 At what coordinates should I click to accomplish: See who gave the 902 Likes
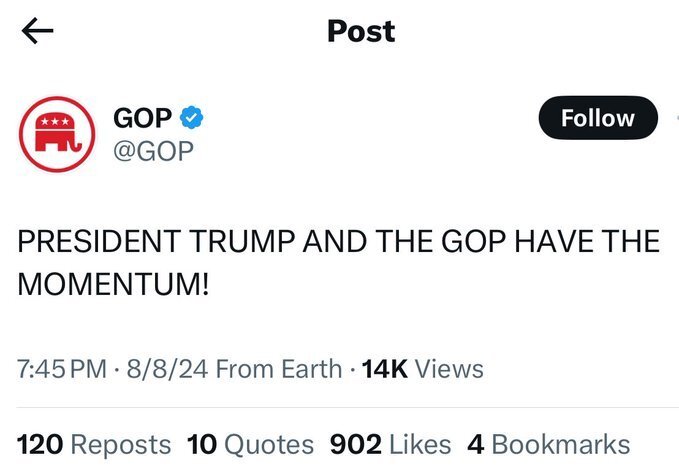click(390, 445)
